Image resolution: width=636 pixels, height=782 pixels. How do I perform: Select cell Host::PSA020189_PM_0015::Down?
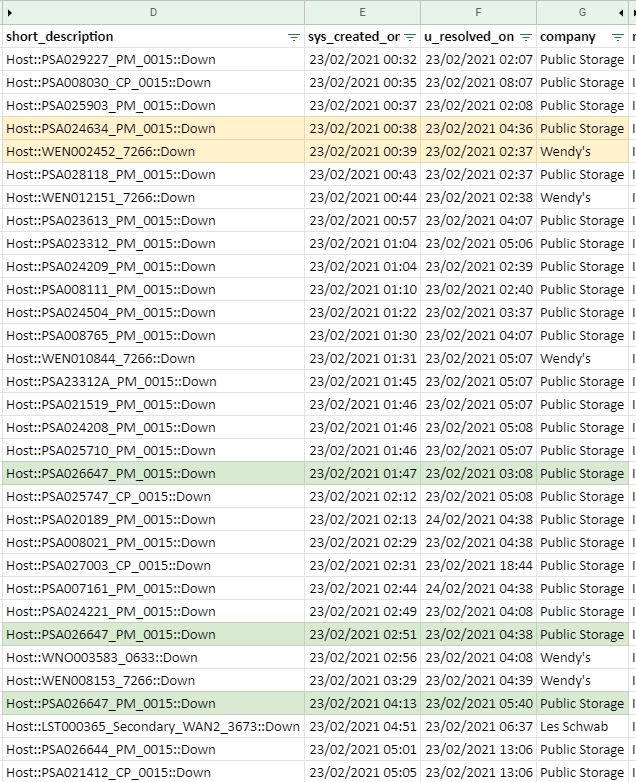pos(154,519)
